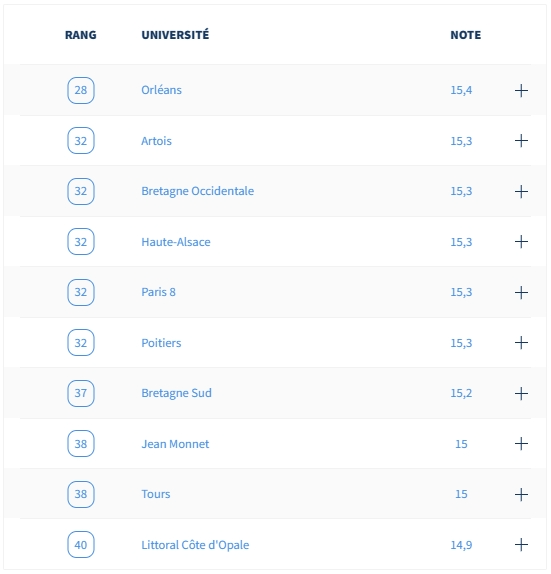Viewport: 551px width, 574px height.
Task: Click the UNIVERSITÉ column header
Action: coord(175,35)
